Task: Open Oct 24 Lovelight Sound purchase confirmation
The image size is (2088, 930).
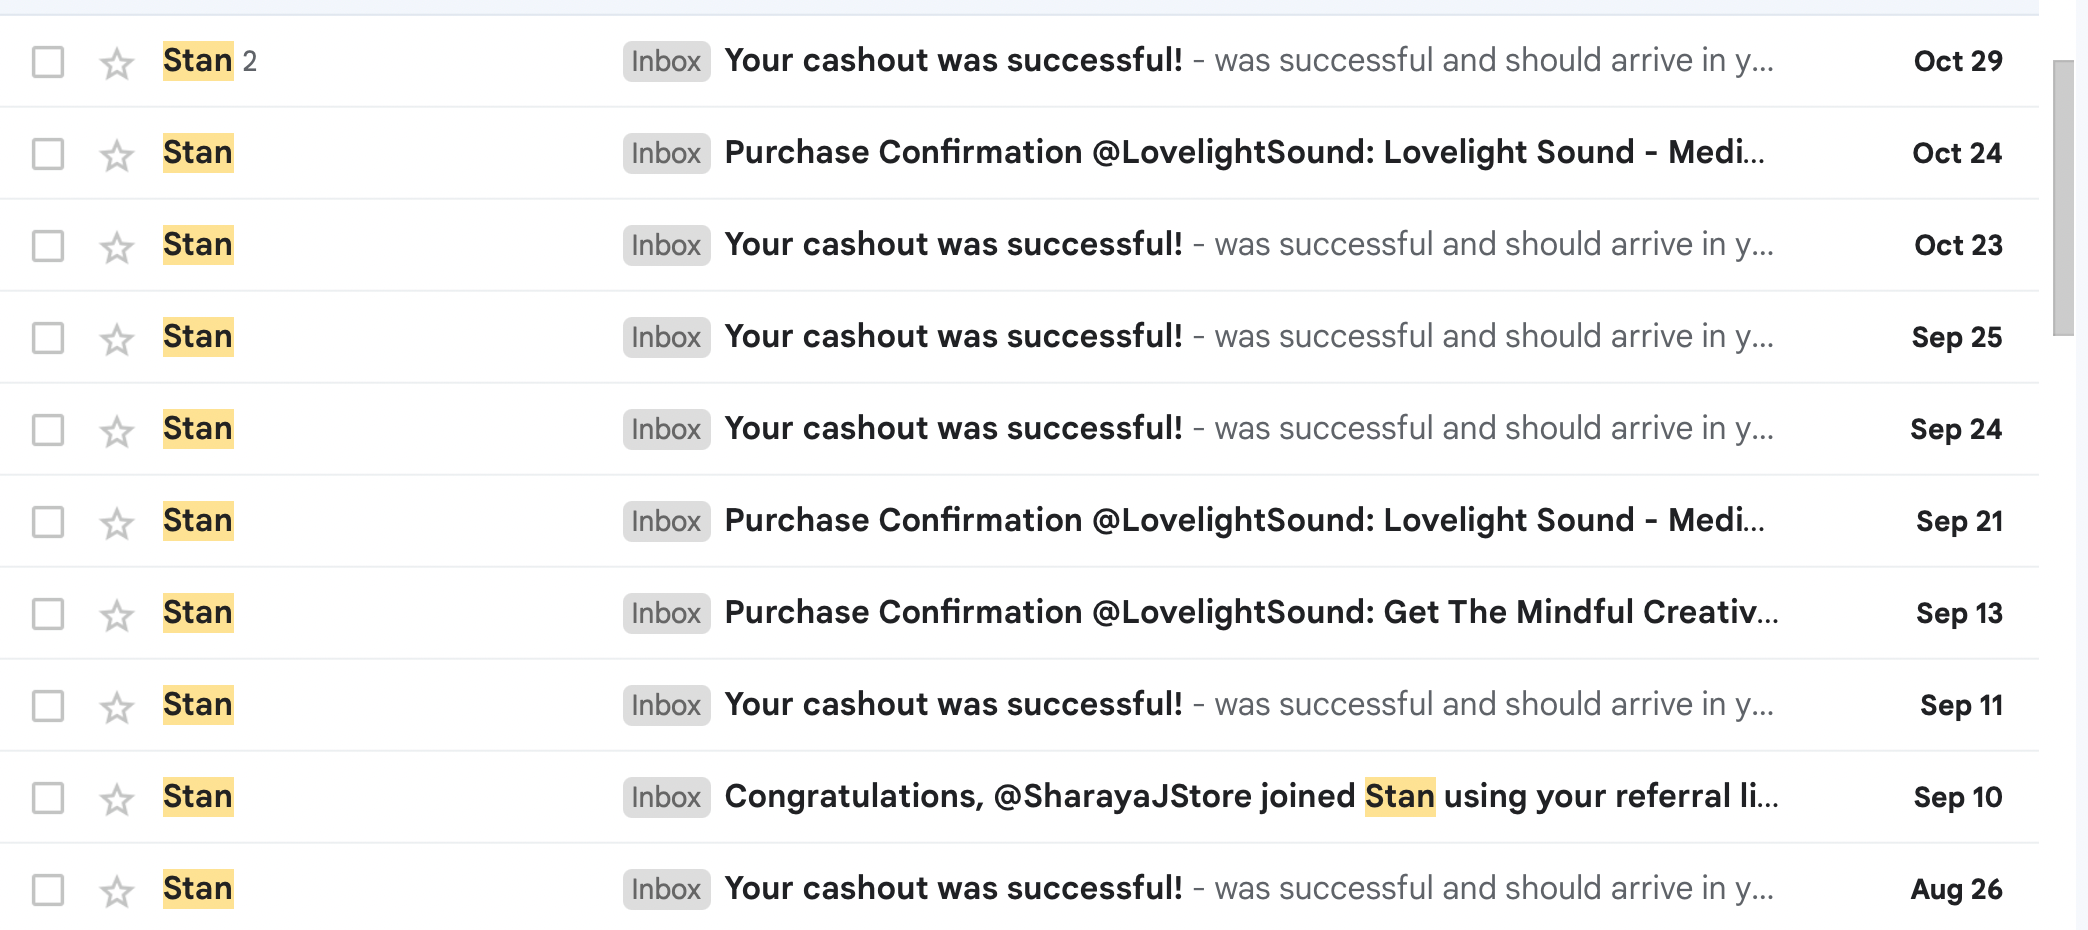Action: point(1243,153)
